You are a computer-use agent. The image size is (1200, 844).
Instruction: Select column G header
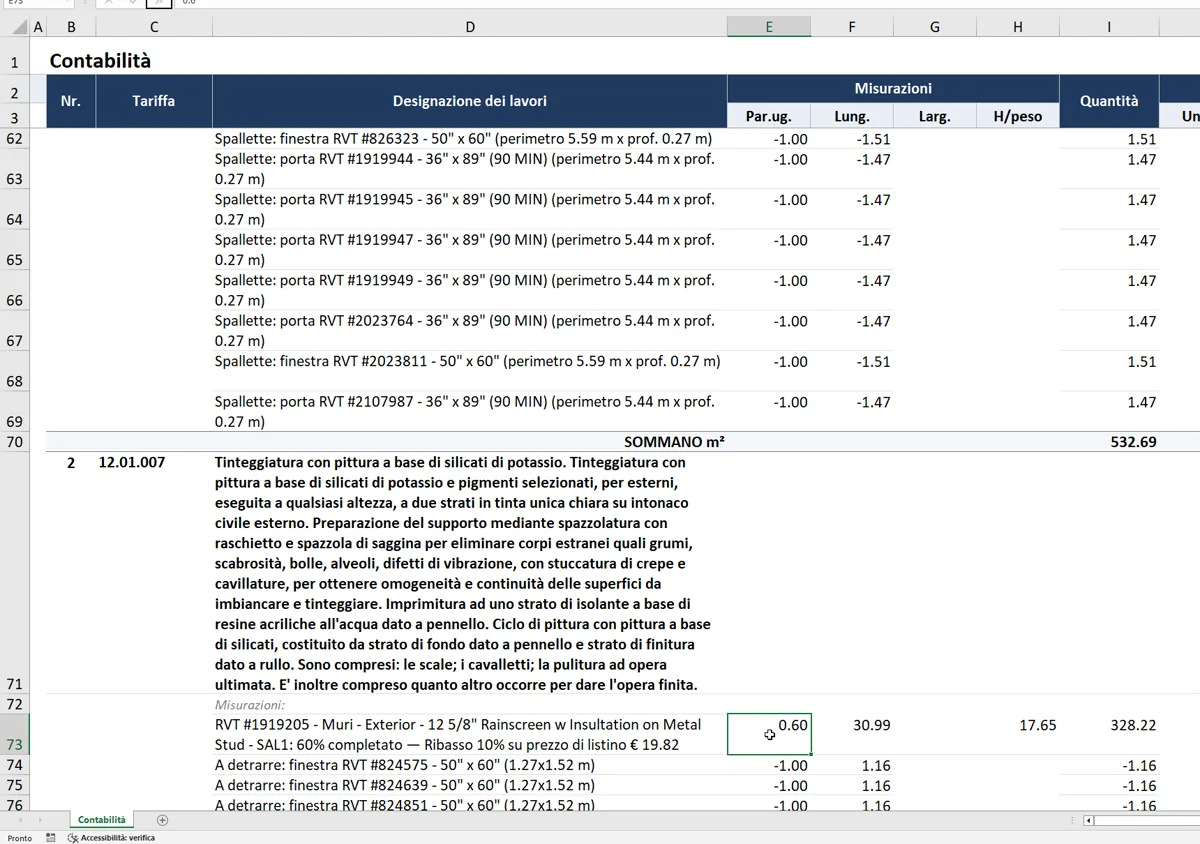(935, 27)
